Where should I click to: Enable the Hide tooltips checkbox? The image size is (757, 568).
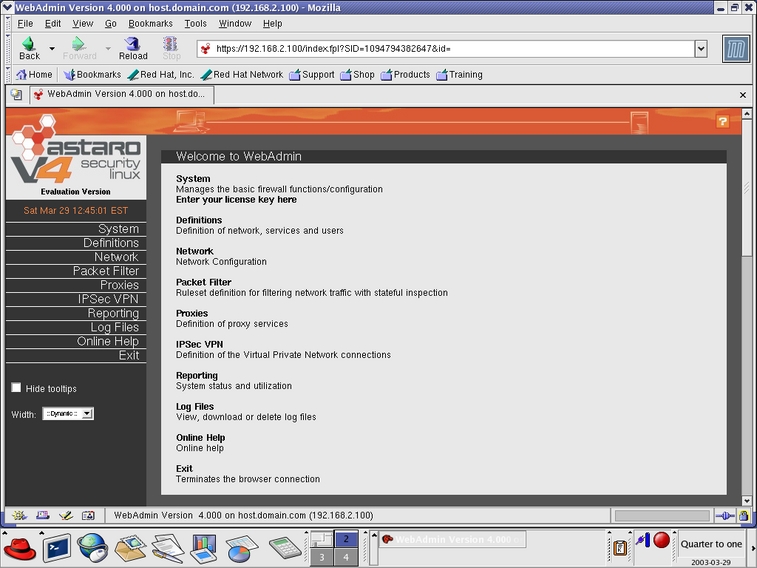[16, 388]
